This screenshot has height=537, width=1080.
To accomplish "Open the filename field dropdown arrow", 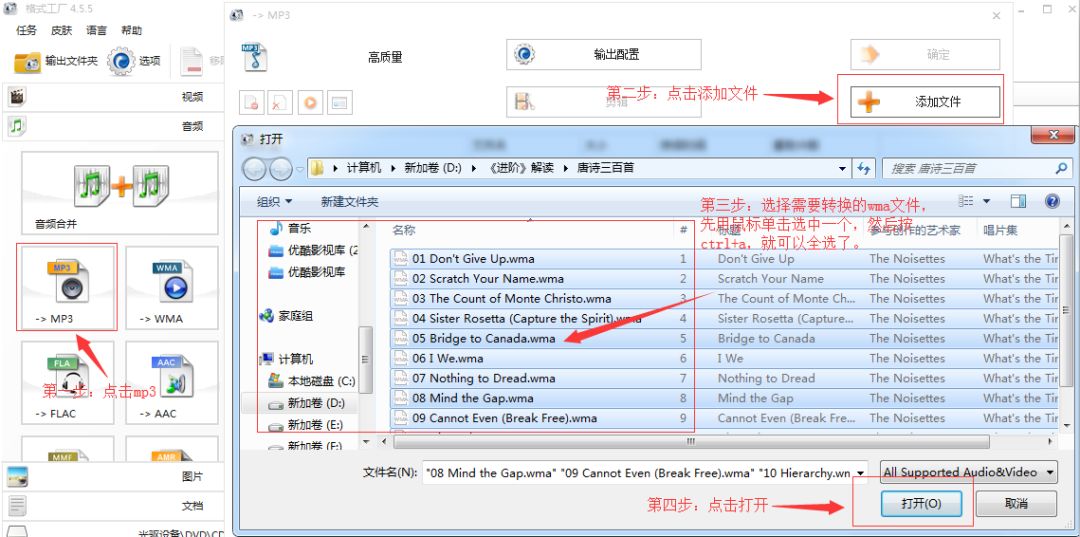I will point(861,473).
